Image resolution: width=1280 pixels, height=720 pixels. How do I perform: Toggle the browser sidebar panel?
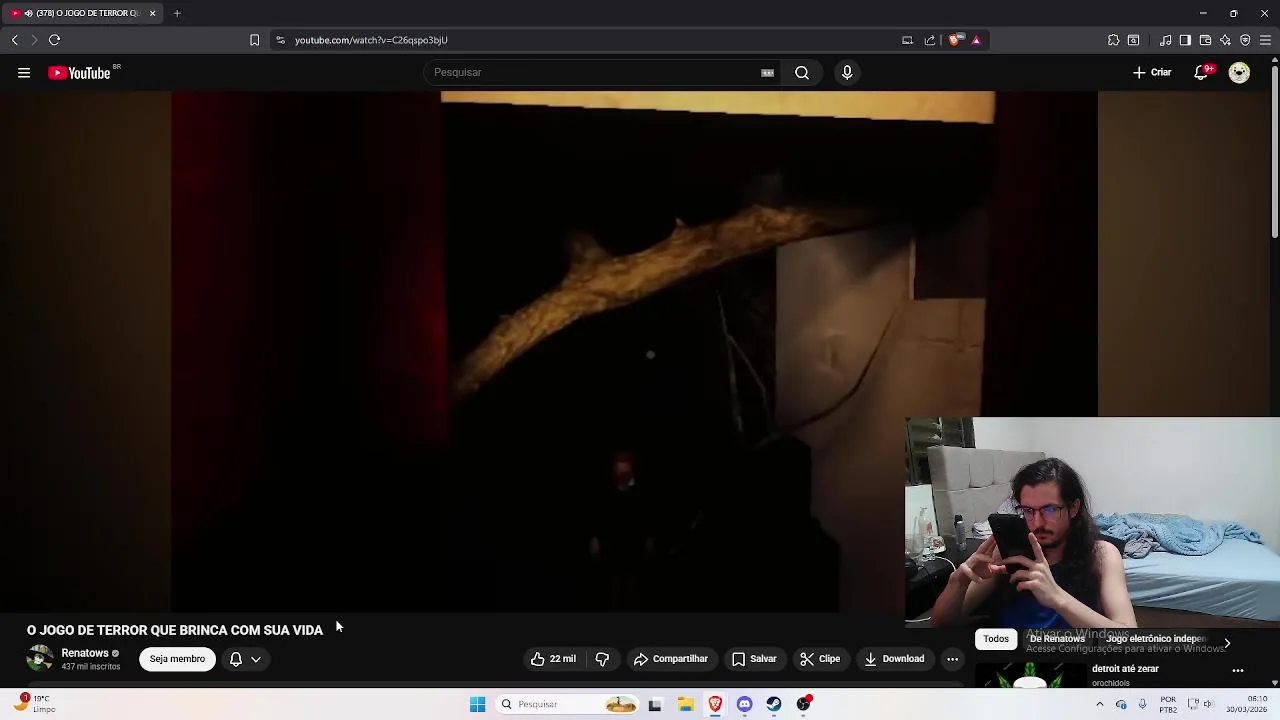tap(1185, 40)
